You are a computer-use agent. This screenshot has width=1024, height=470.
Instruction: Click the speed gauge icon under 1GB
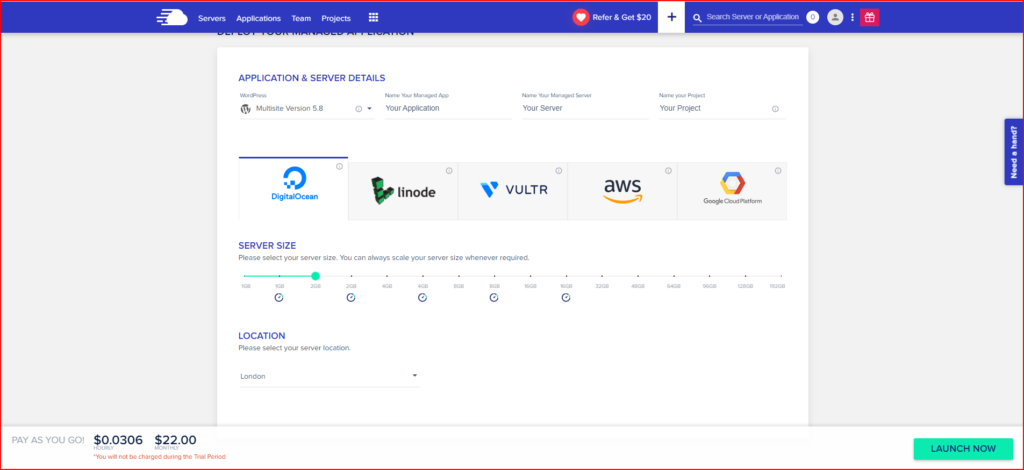click(279, 298)
